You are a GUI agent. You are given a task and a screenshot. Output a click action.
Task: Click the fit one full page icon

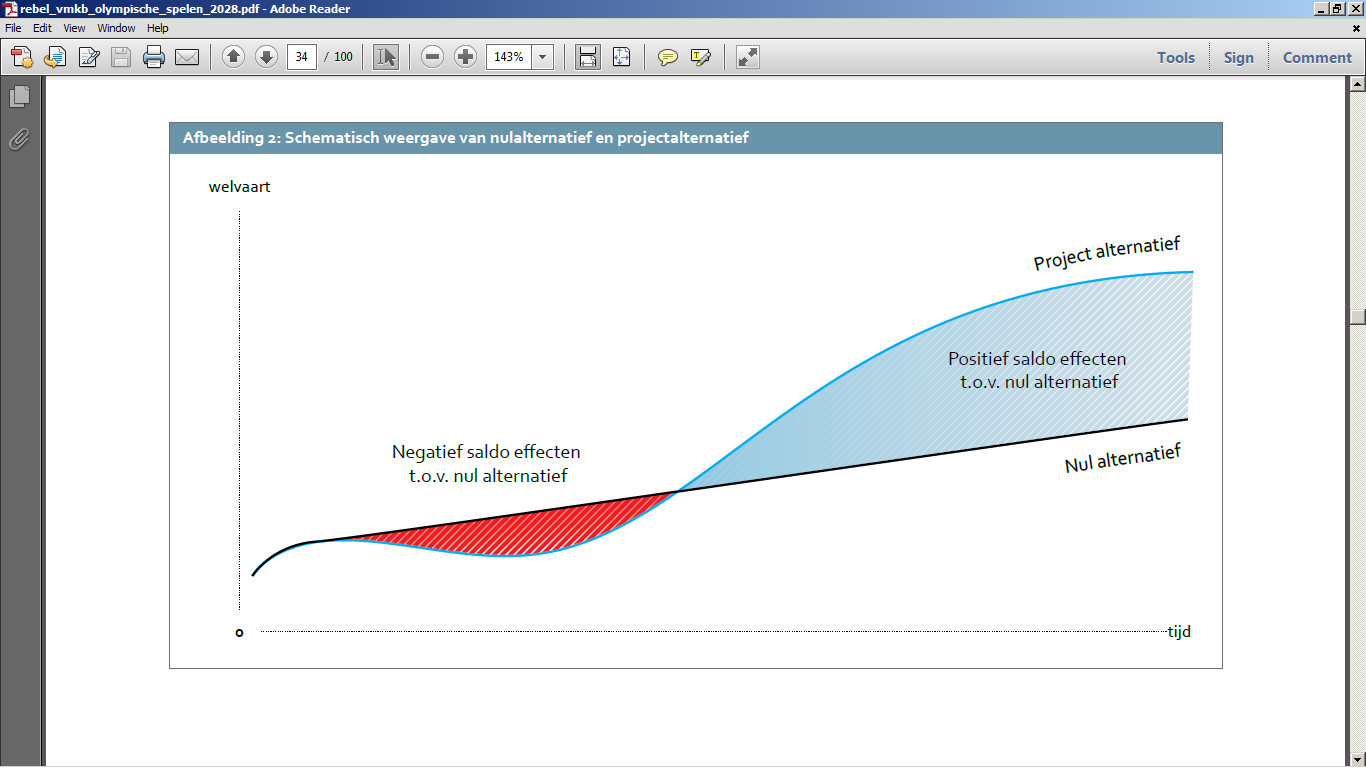pos(621,57)
